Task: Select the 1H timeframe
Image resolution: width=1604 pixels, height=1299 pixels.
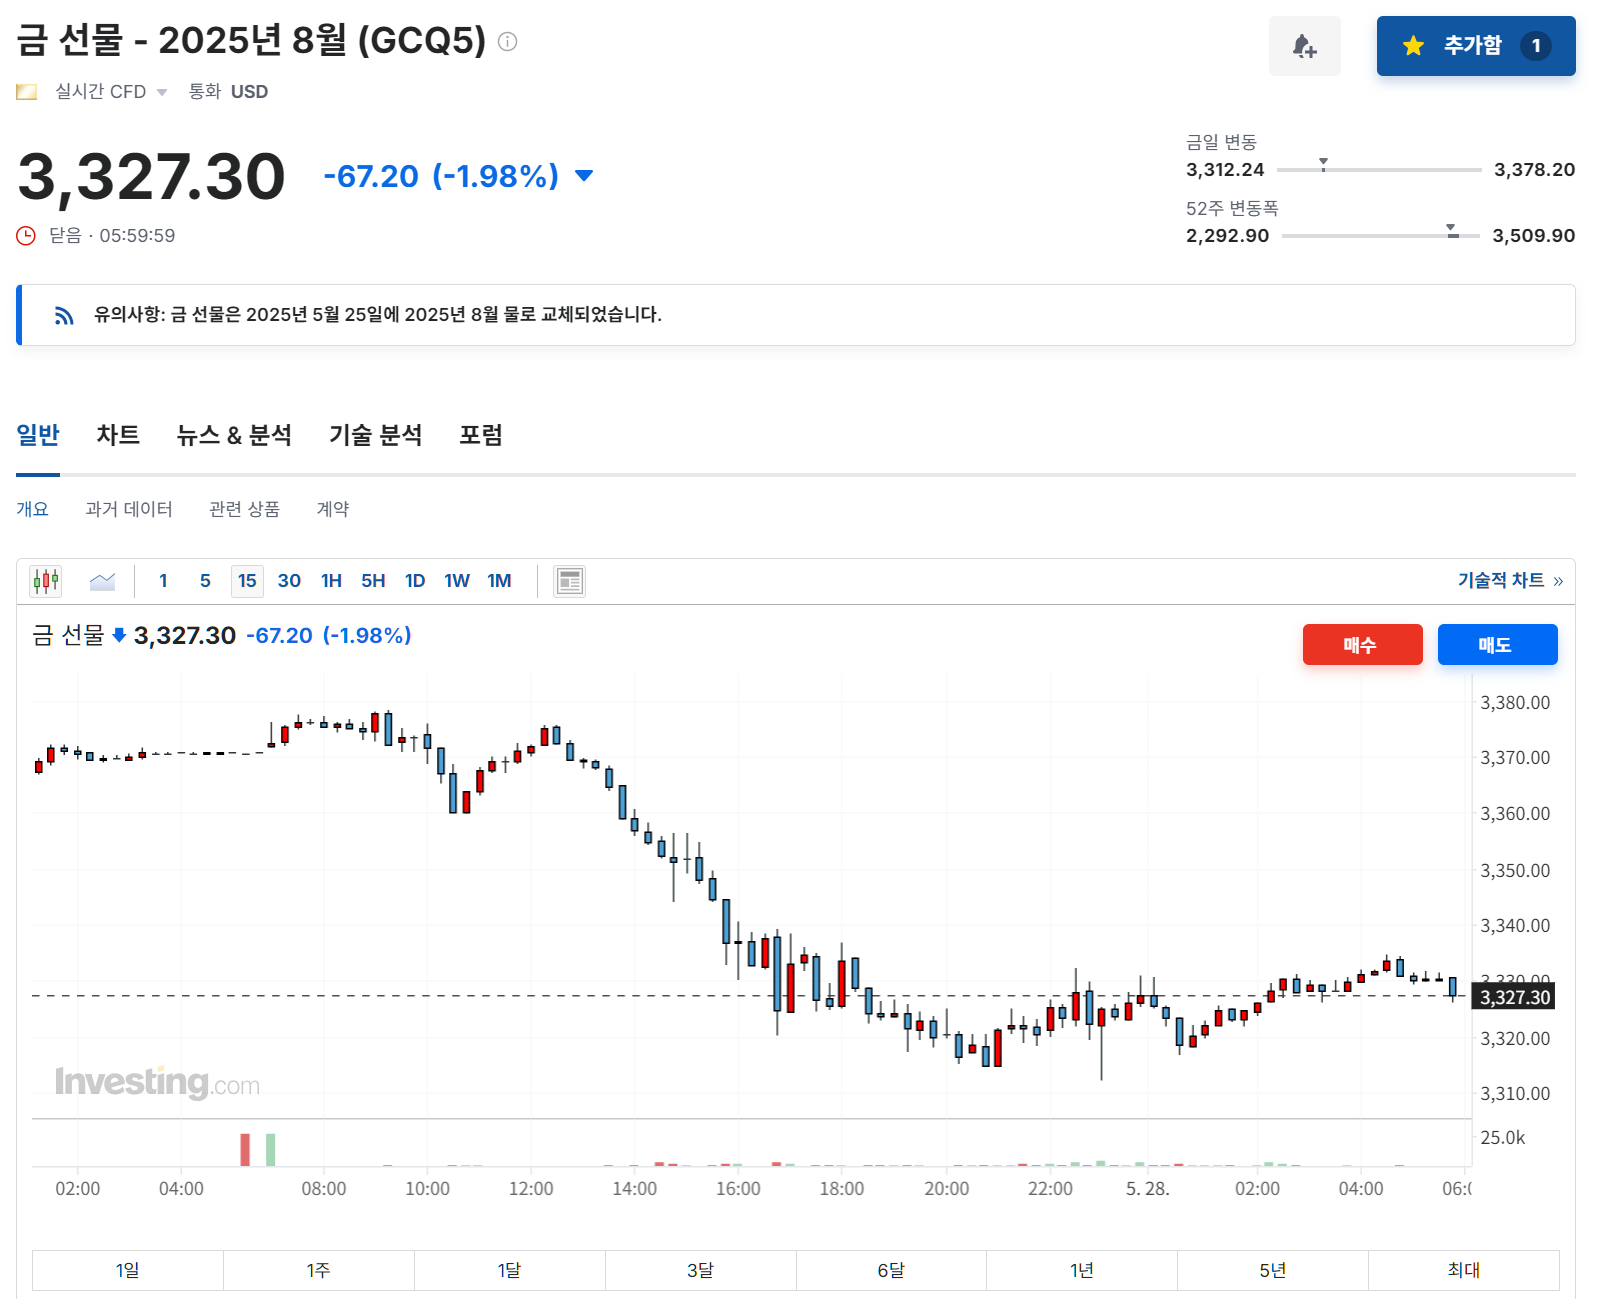Action: [x=331, y=580]
